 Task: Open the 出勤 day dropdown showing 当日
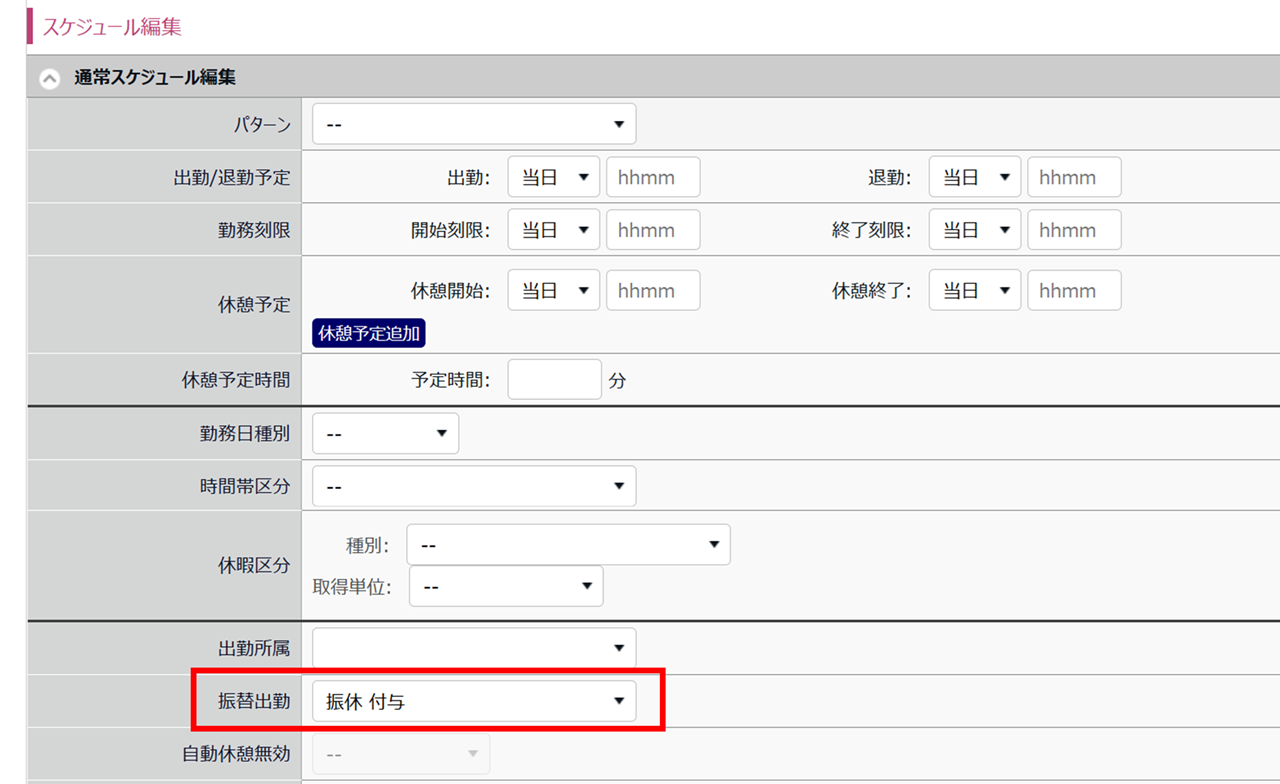coord(554,177)
